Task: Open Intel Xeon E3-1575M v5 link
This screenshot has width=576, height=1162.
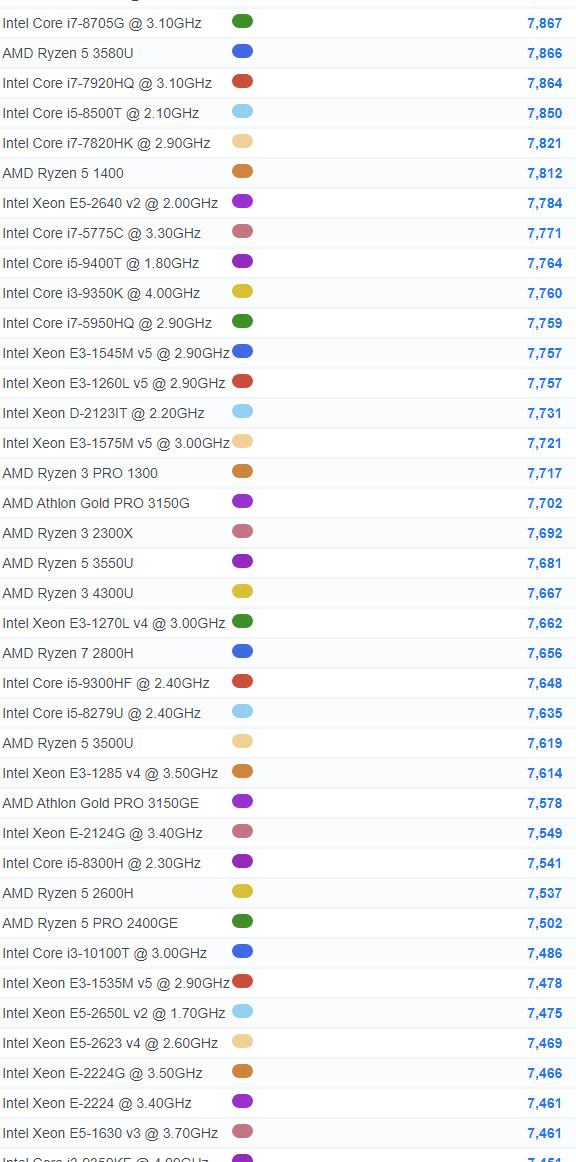Action: (x=116, y=443)
